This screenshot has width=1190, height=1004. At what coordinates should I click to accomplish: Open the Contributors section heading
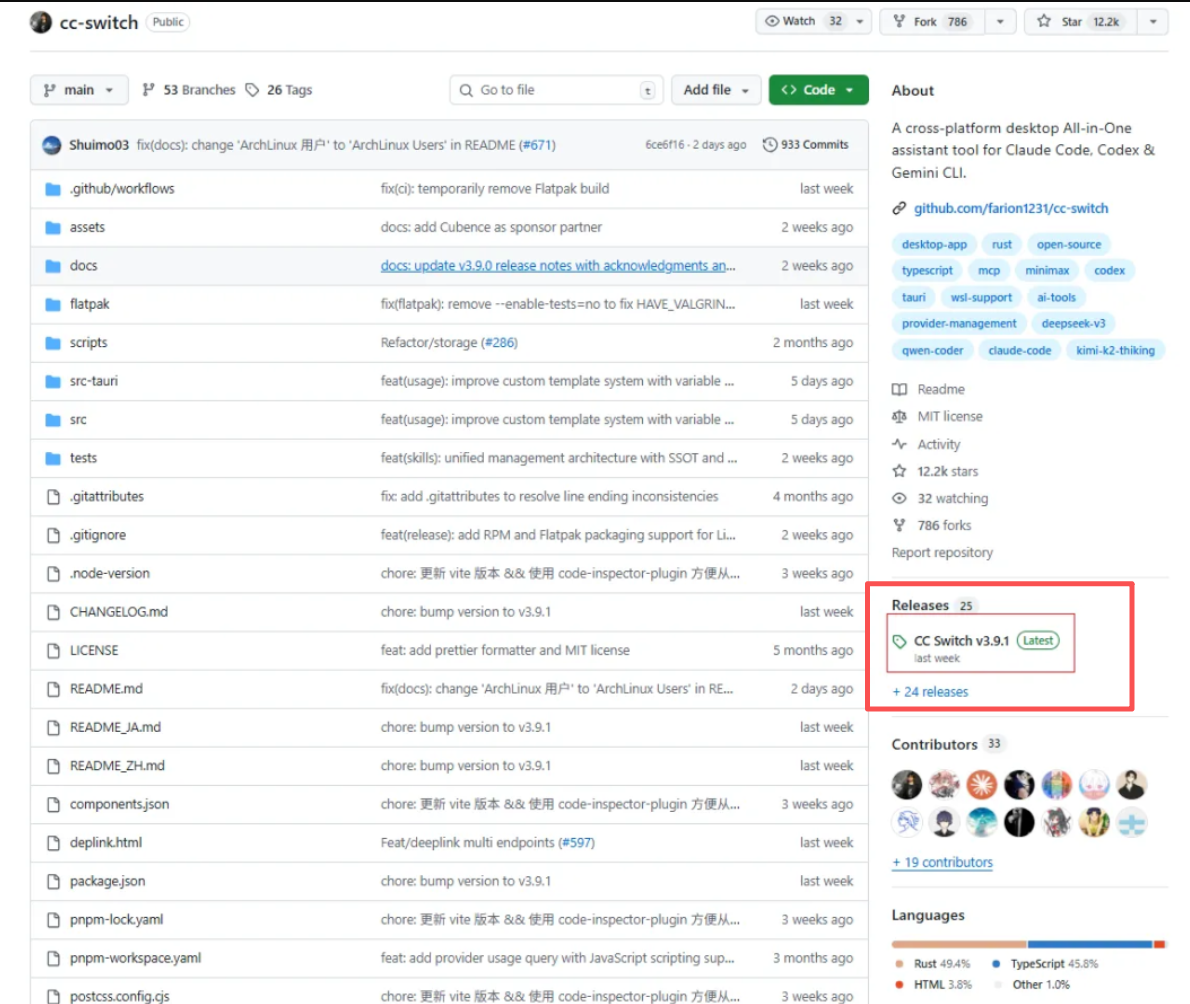tap(934, 744)
